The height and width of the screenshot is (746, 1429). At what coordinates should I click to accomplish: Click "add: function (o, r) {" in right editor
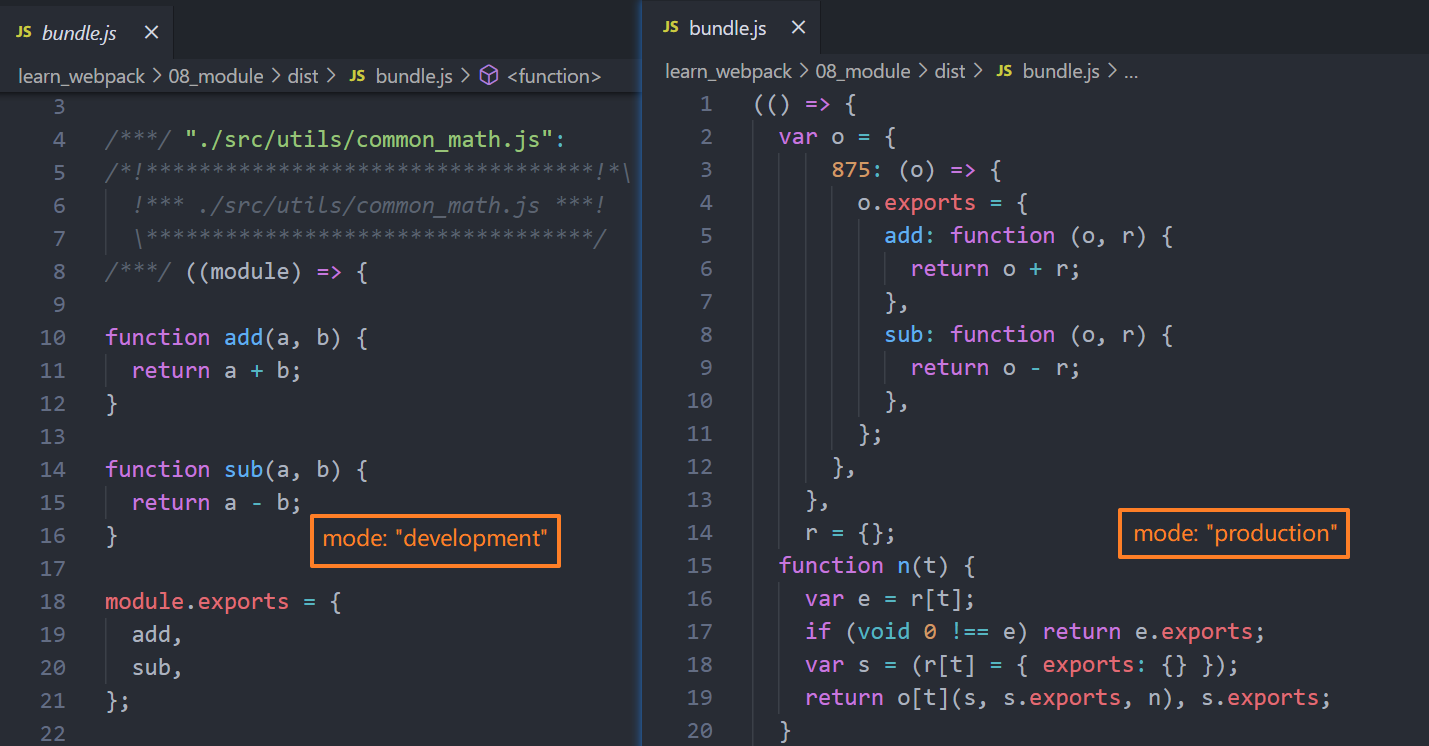point(1029,236)
